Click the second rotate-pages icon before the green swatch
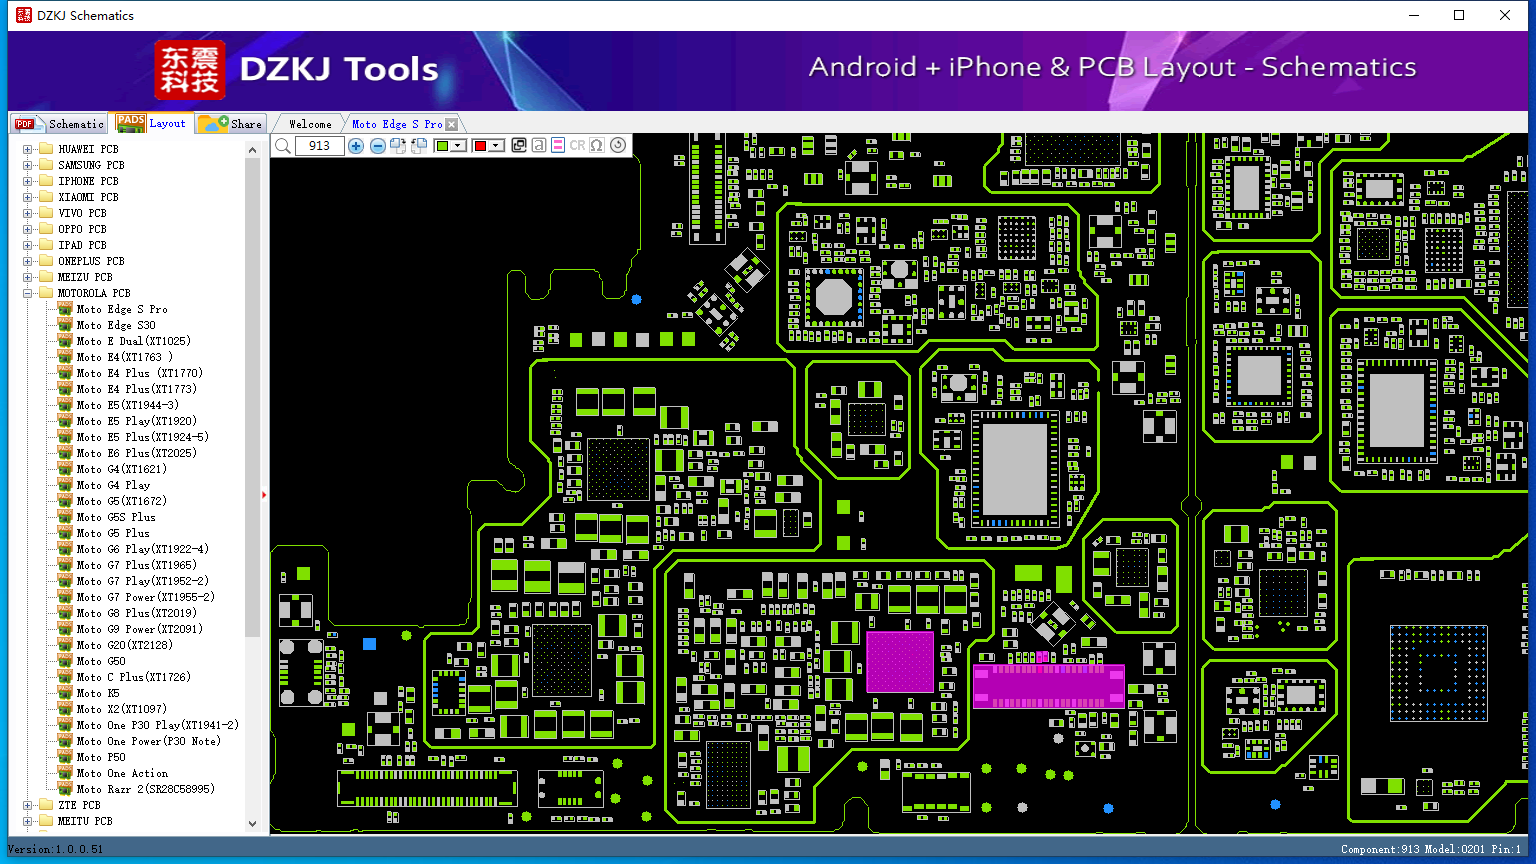Screen dimensions: 1536x864 (x=419, y=146)
